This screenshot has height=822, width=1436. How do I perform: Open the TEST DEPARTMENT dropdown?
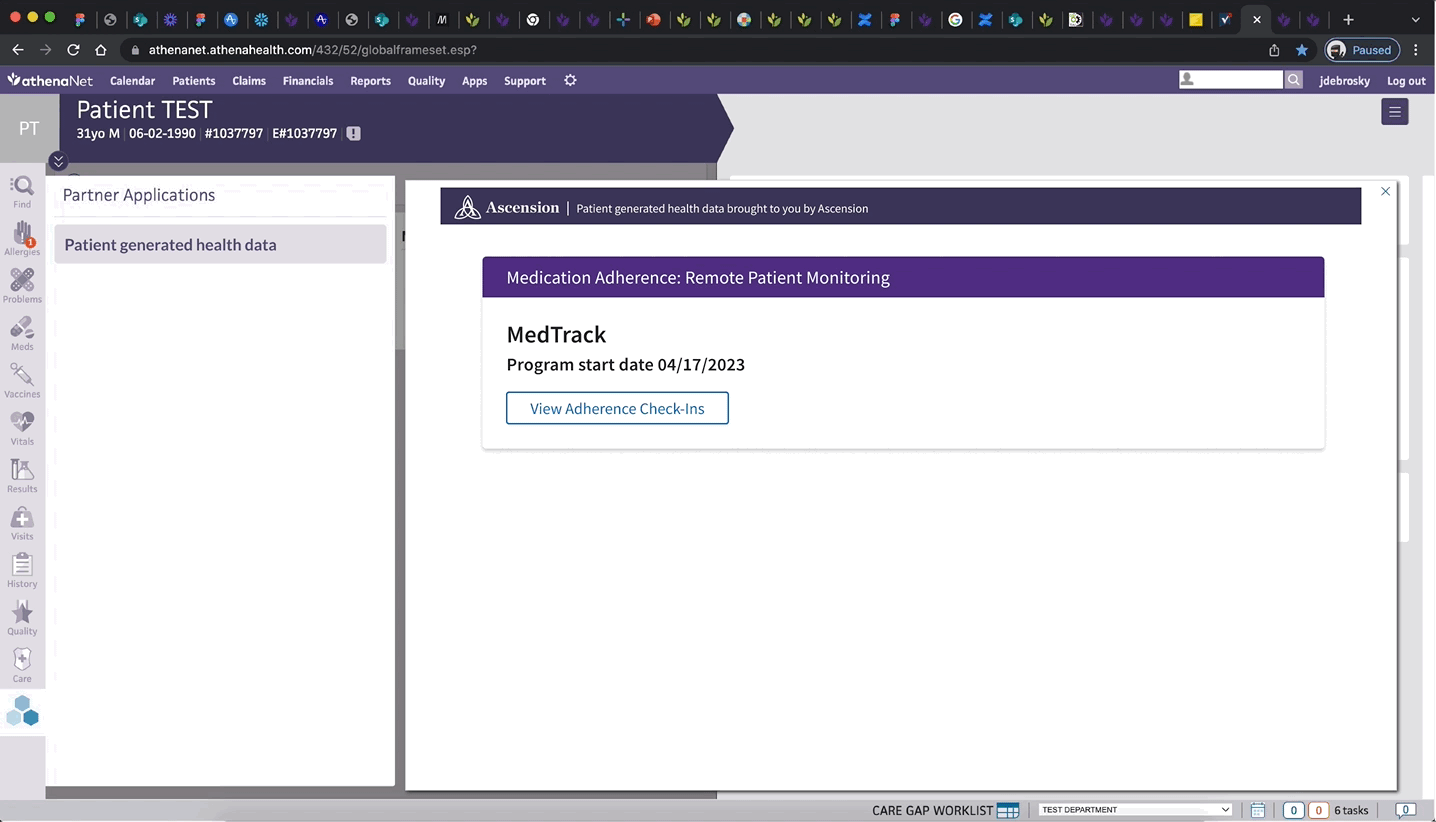[1135, 810]
